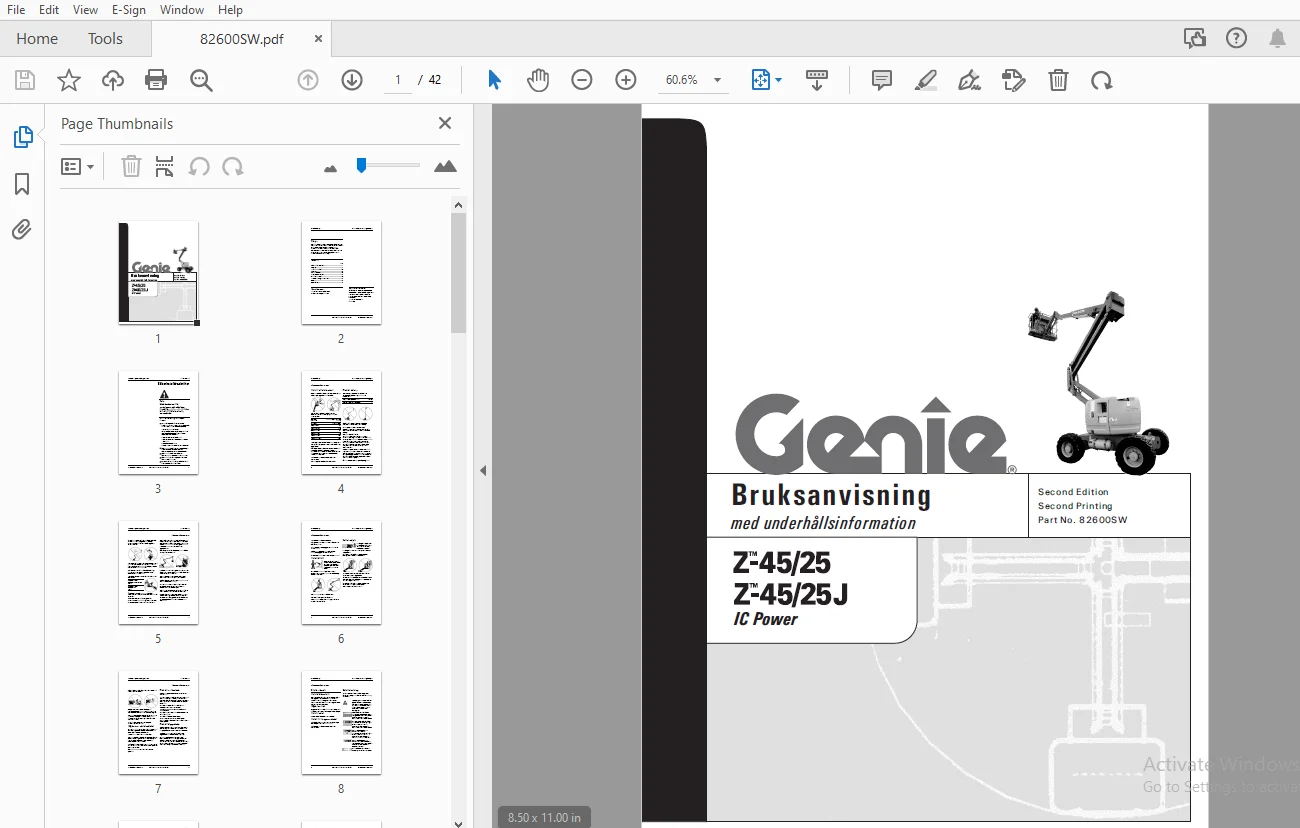1300x828 pixels.
Task: Switch to the Tools tab
Action: coord(105,38)
